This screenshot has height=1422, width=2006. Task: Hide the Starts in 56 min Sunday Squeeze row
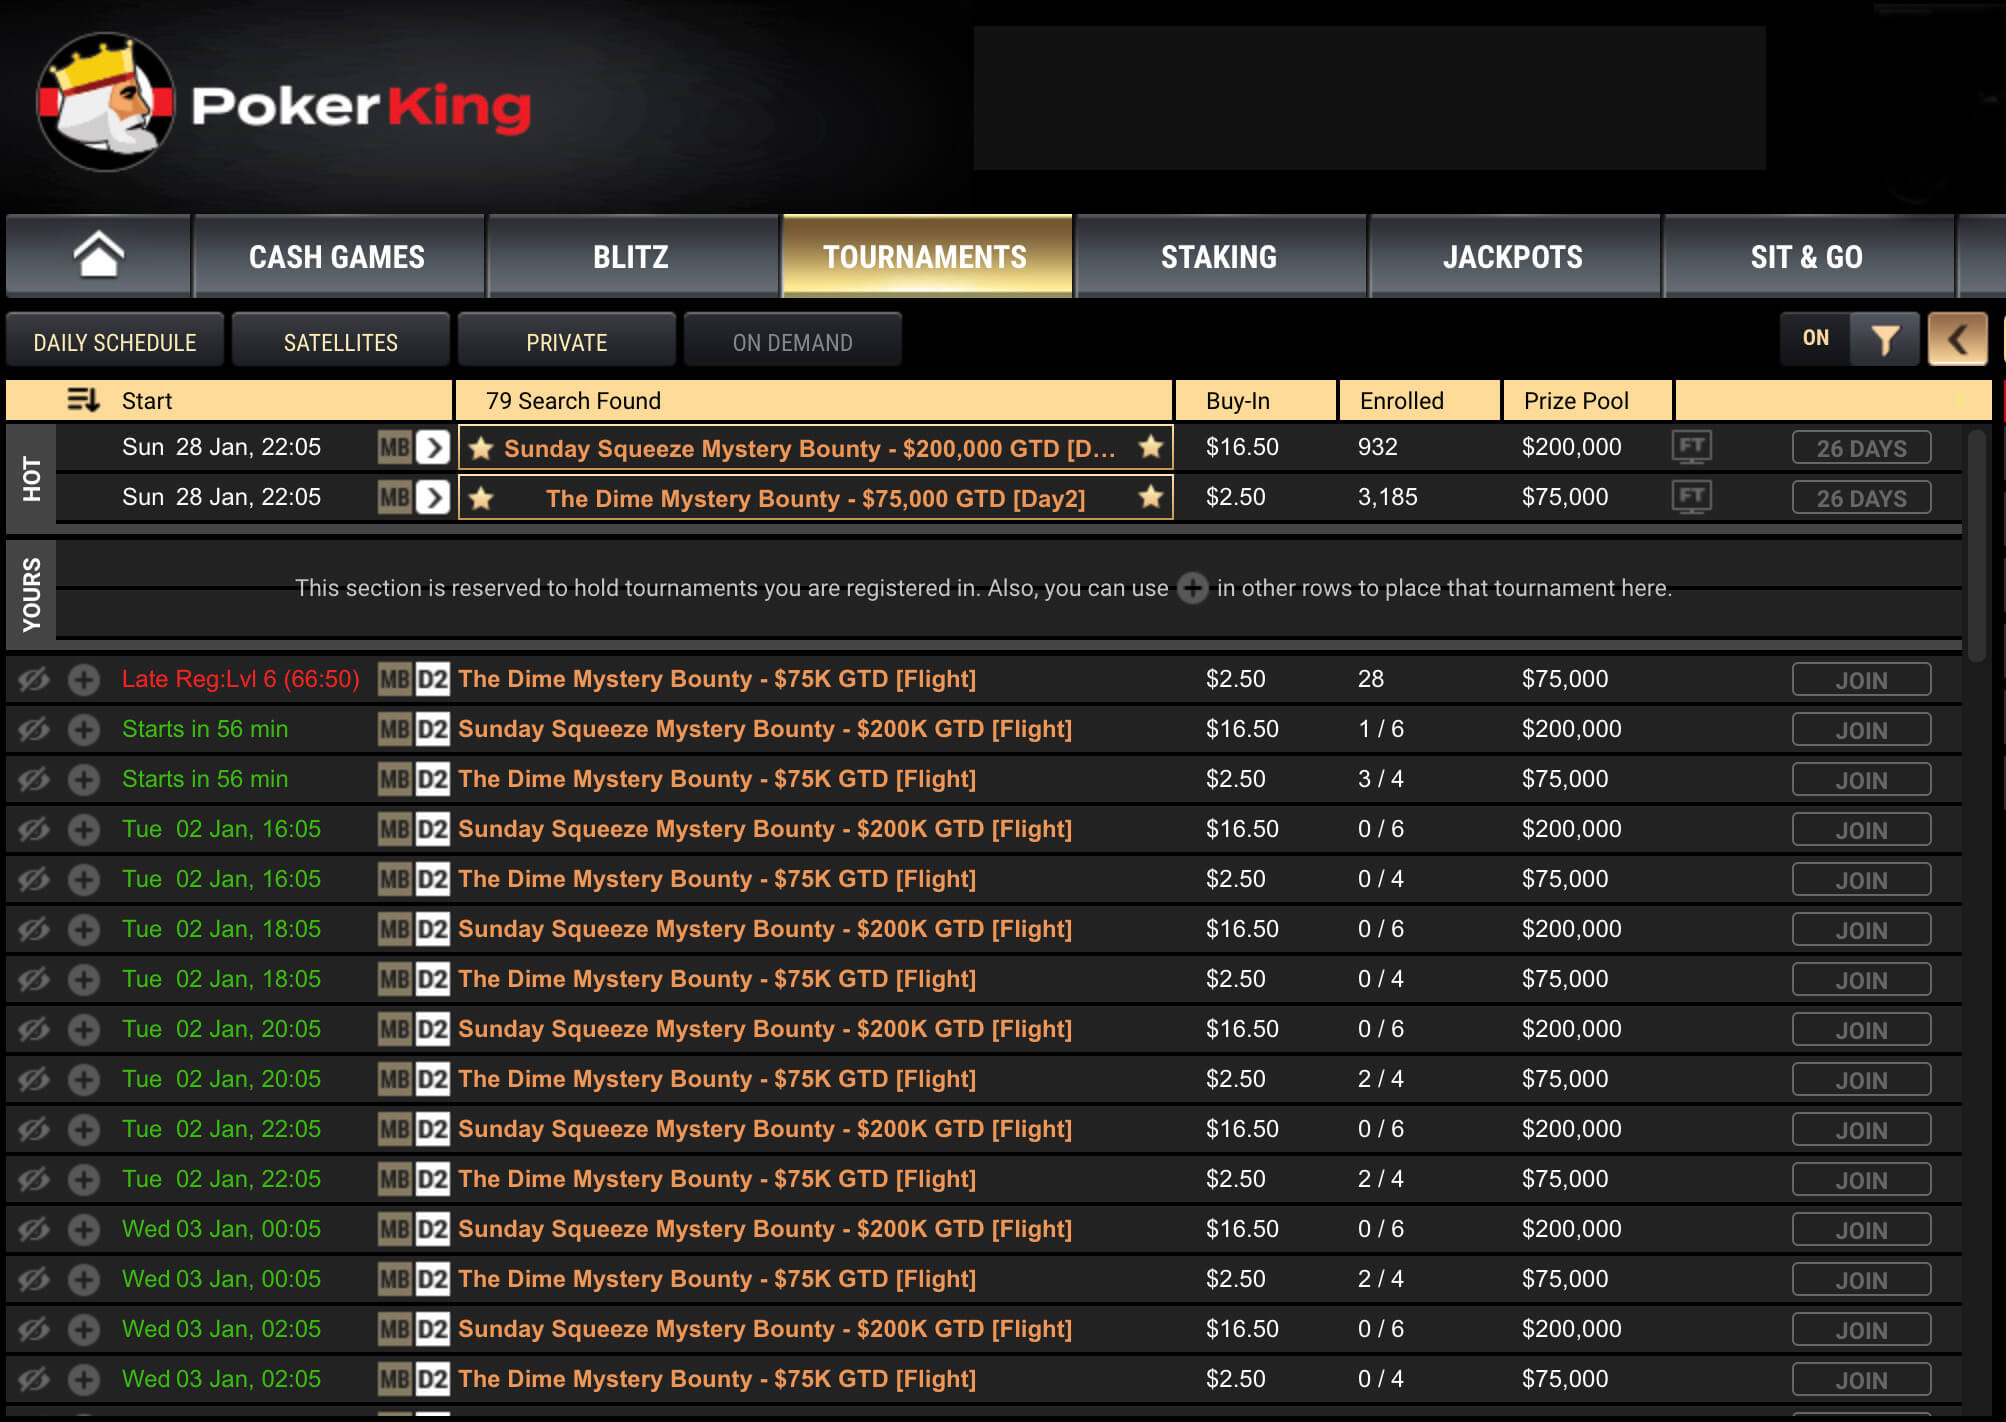pos(33,730)
